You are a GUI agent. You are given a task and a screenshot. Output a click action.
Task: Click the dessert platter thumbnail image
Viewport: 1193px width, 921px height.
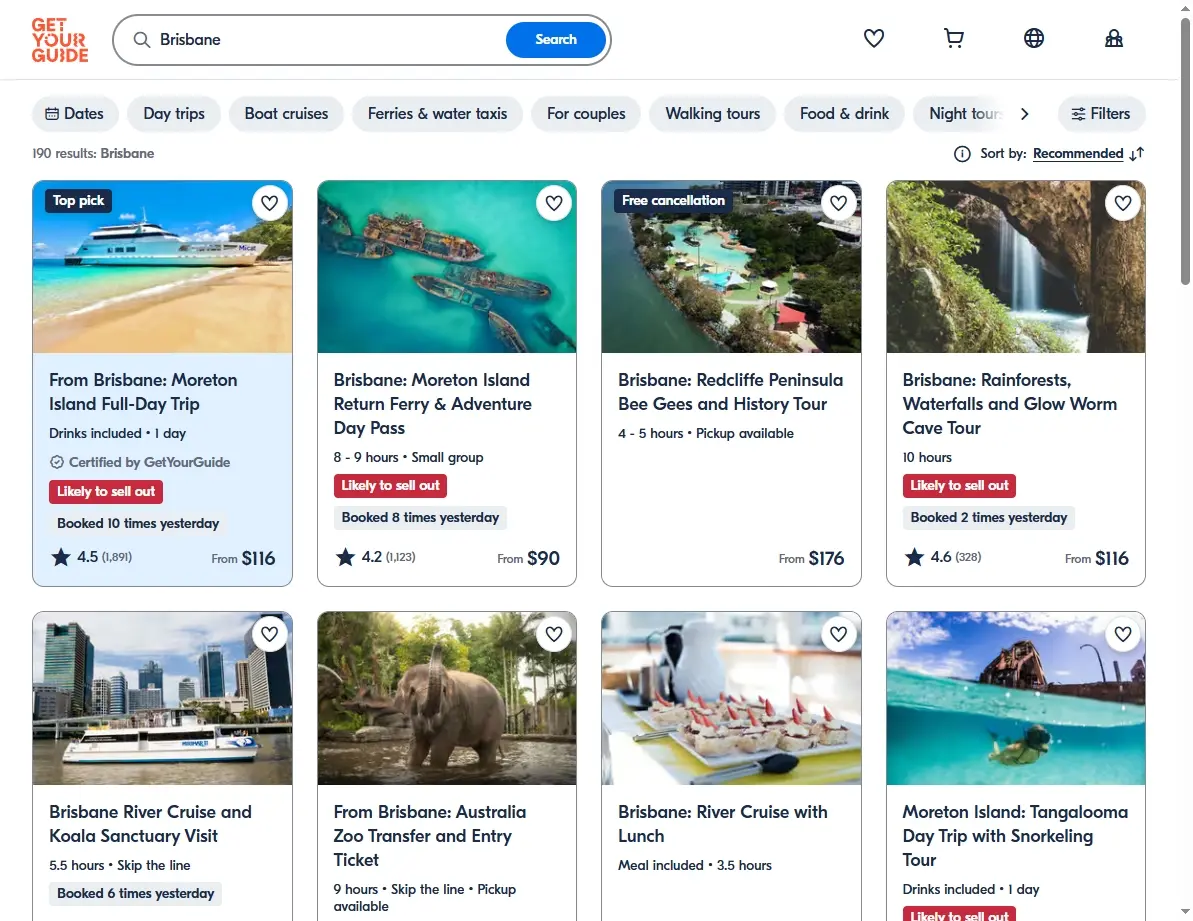(x=731, y=698)
